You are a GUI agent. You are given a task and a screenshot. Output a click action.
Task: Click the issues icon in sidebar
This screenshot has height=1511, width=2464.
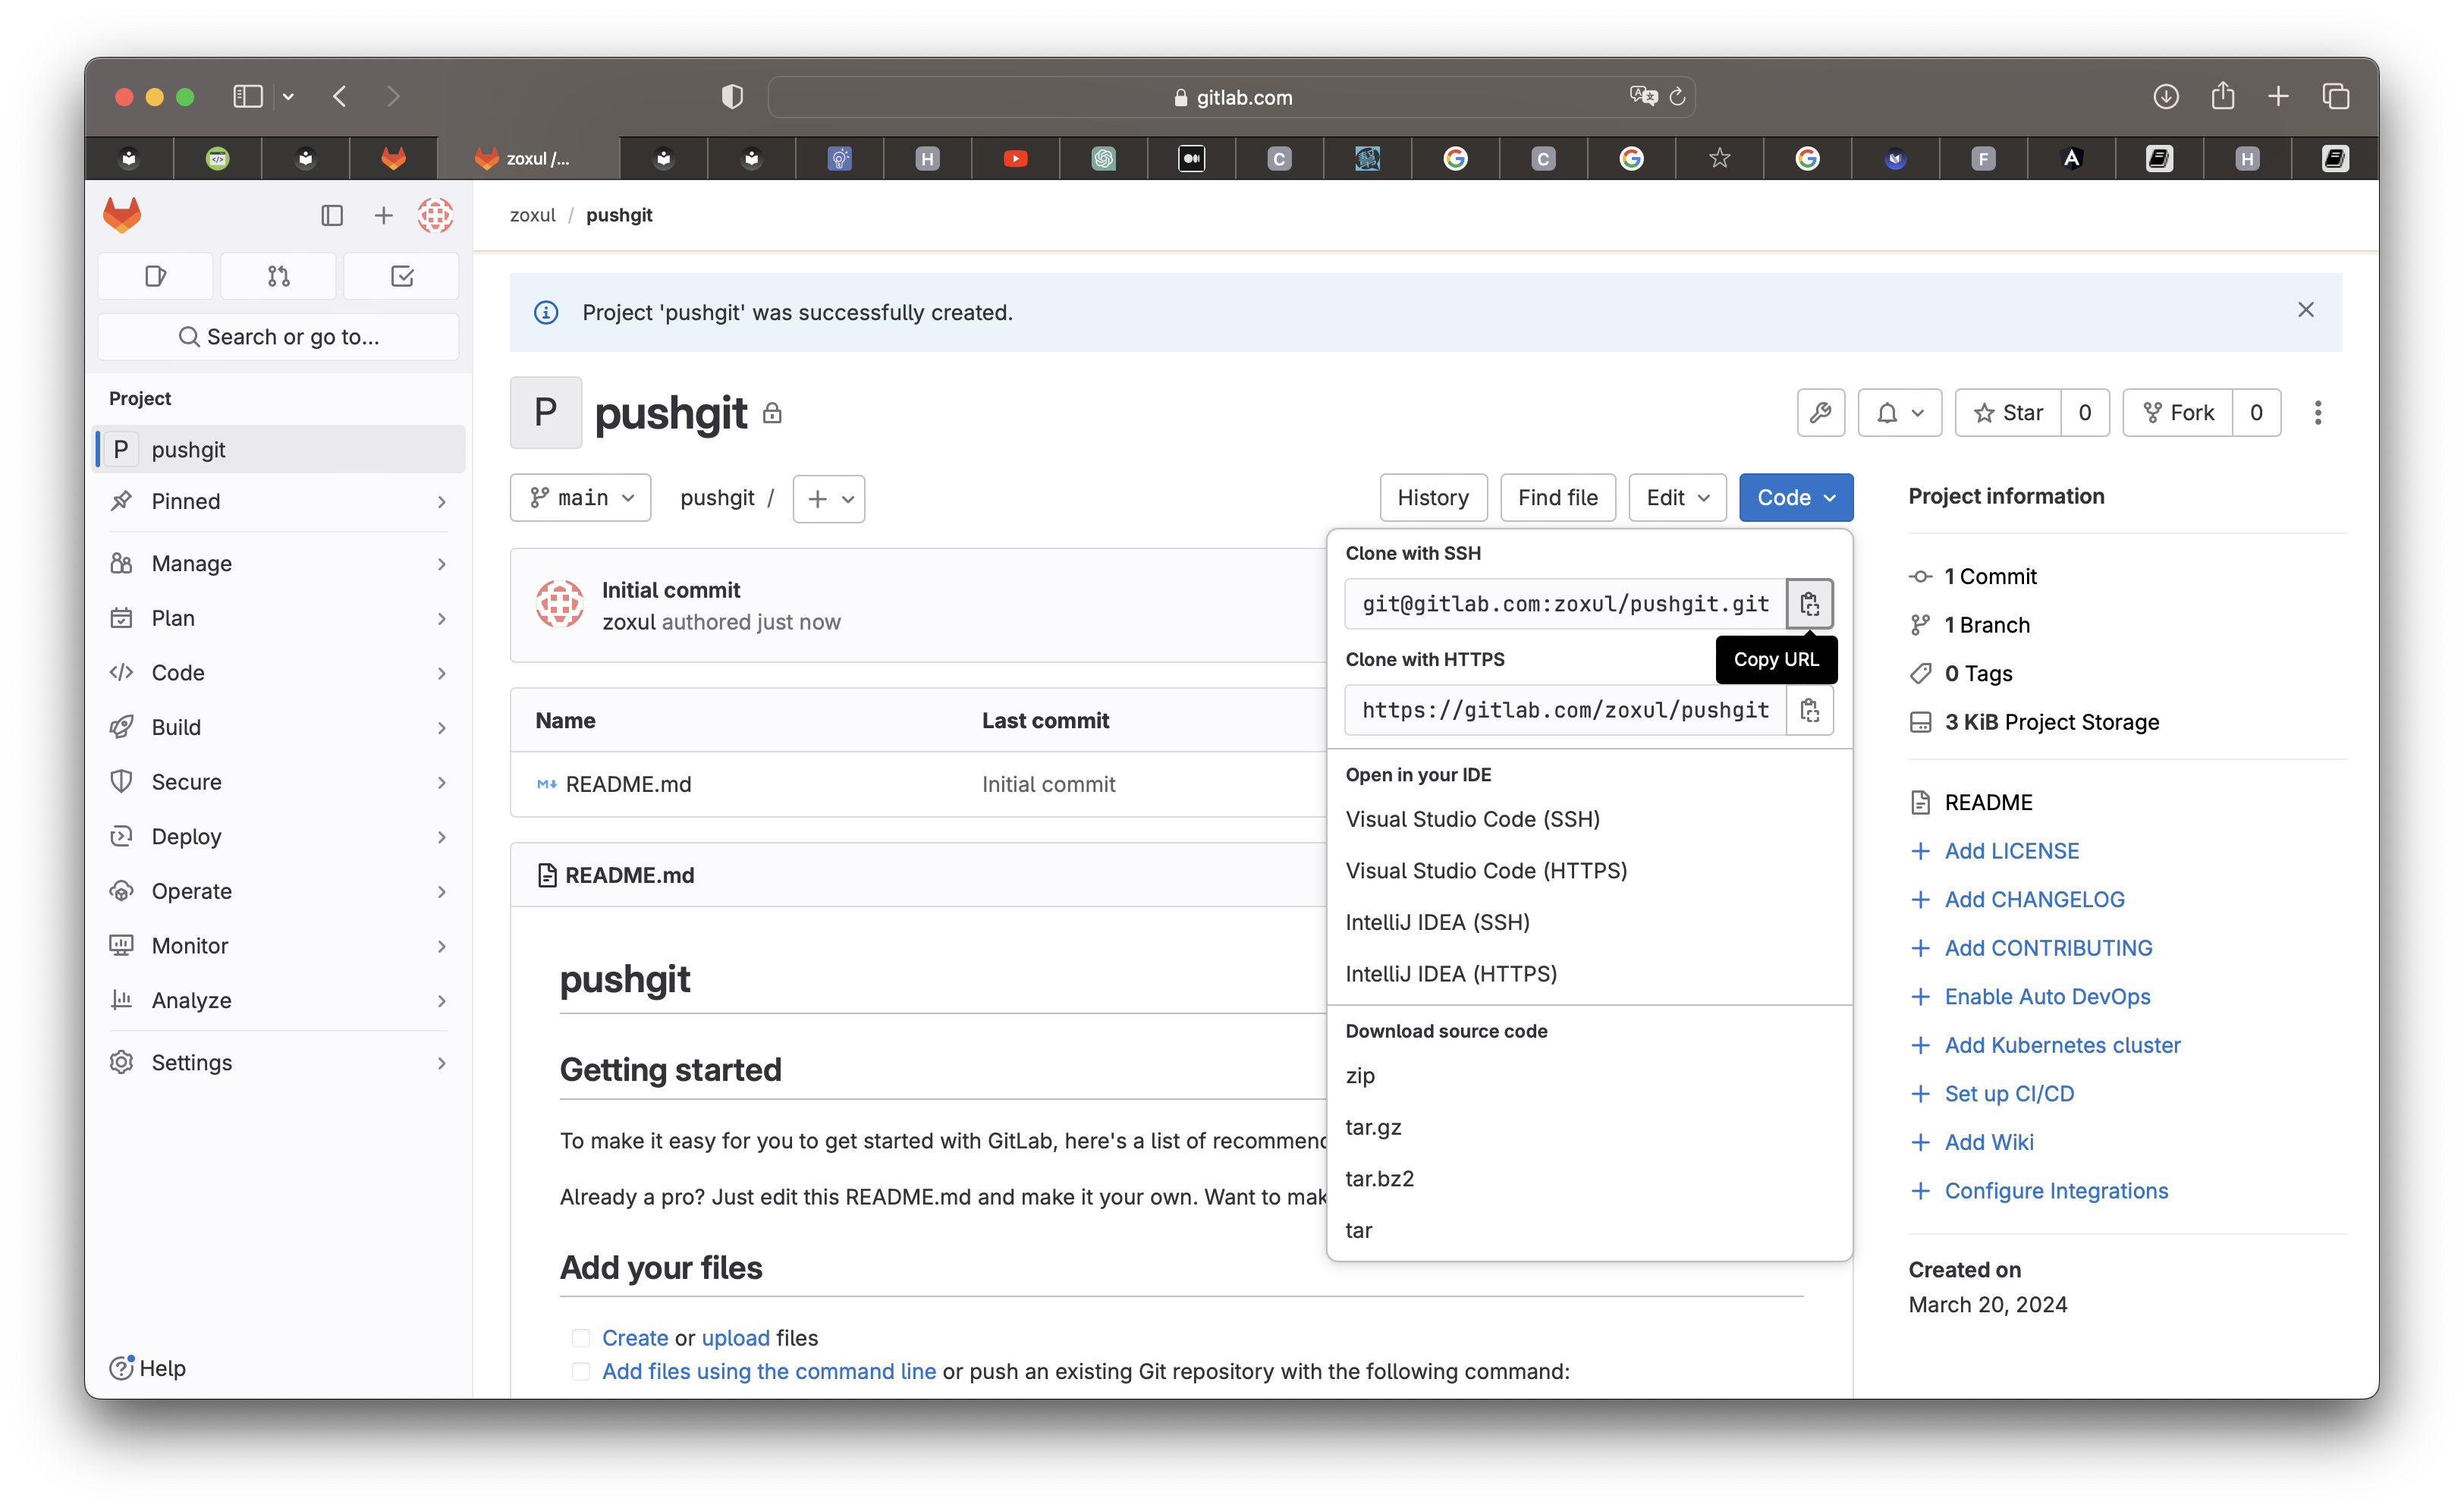coord(155,276)
